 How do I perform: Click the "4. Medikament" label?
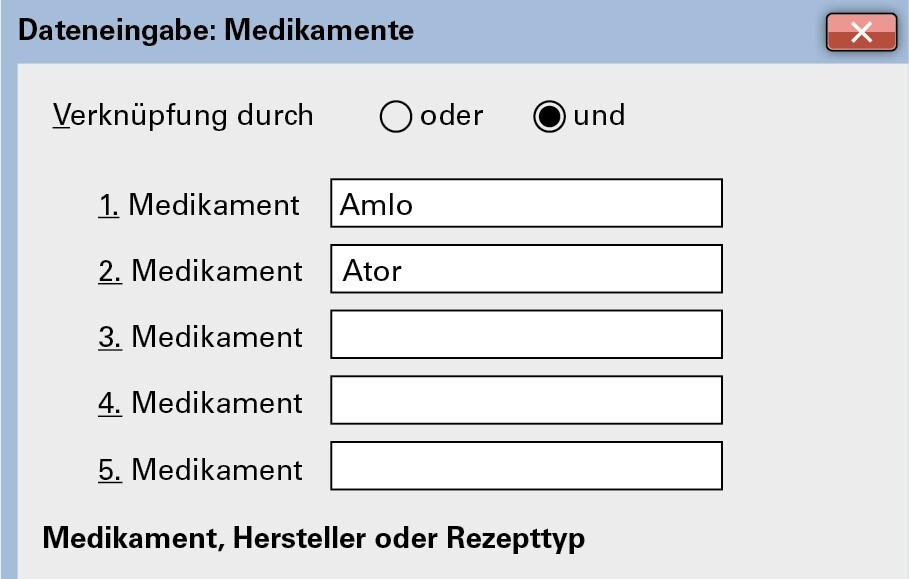click(x=200, y=403)
